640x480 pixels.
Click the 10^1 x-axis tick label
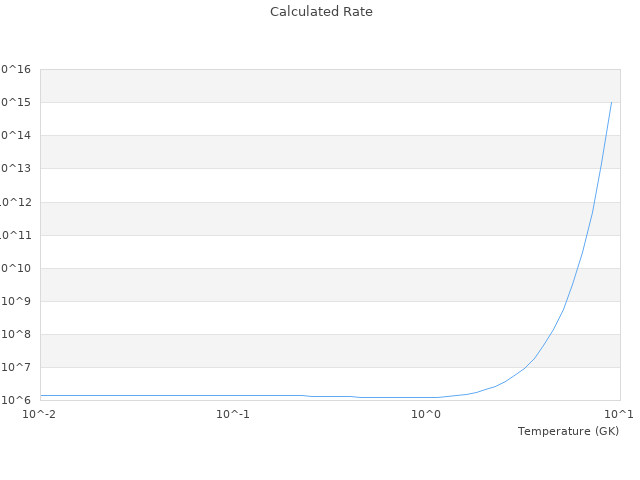pos(619,414)
